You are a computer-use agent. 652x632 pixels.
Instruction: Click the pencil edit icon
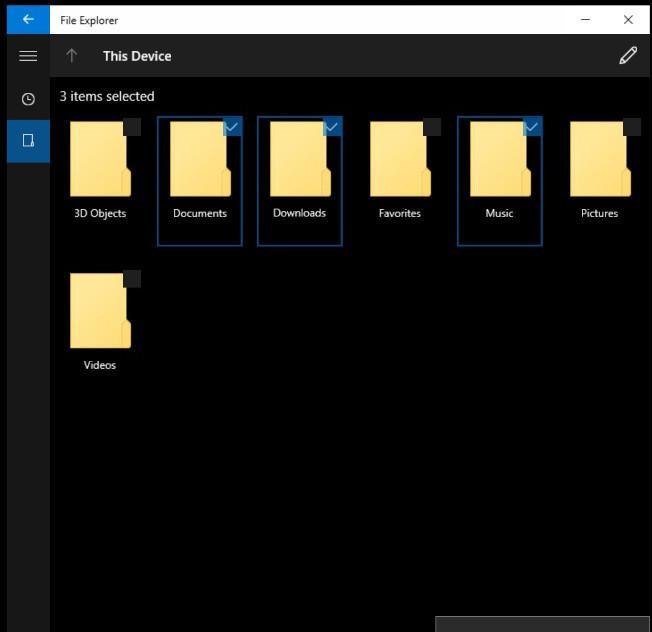click(628, 55)
